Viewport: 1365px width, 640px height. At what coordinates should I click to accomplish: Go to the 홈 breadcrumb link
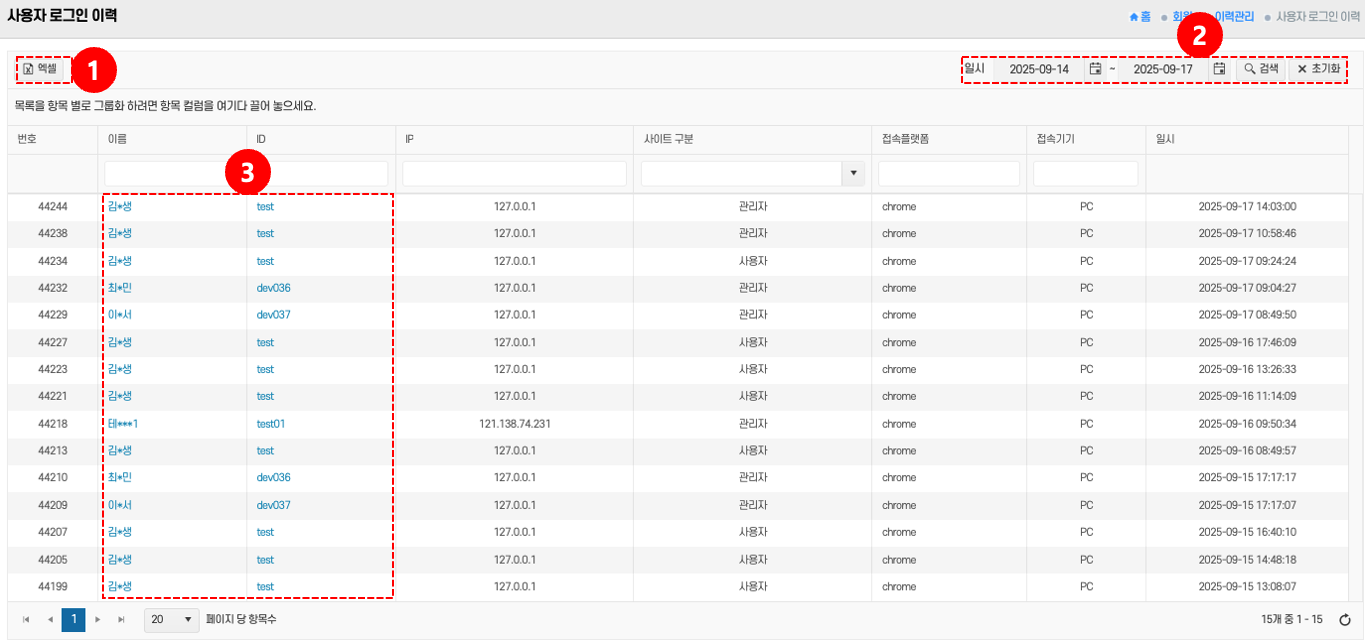[1140, 17]
